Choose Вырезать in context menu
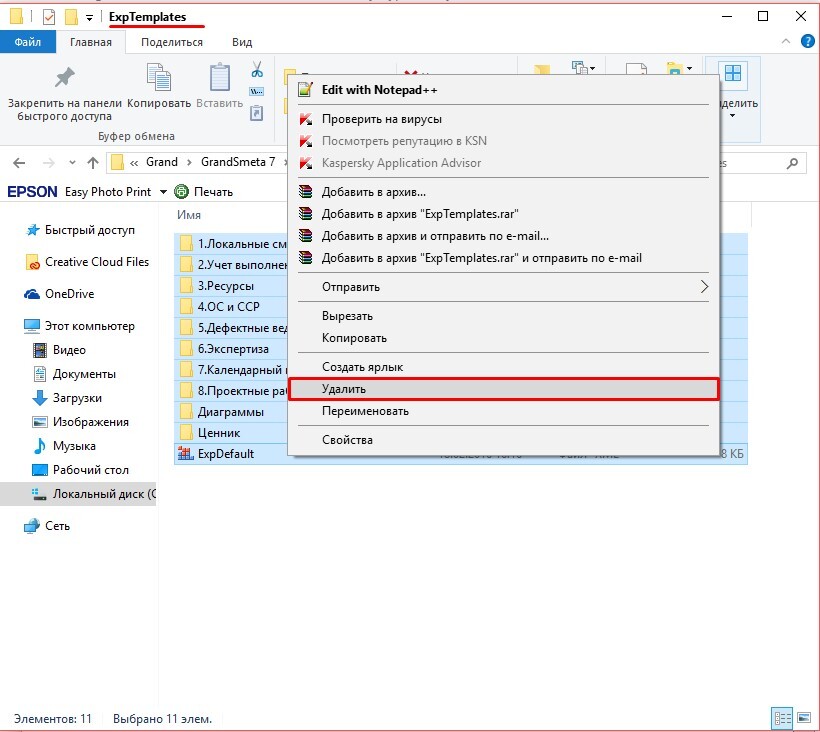 (503, 316)
